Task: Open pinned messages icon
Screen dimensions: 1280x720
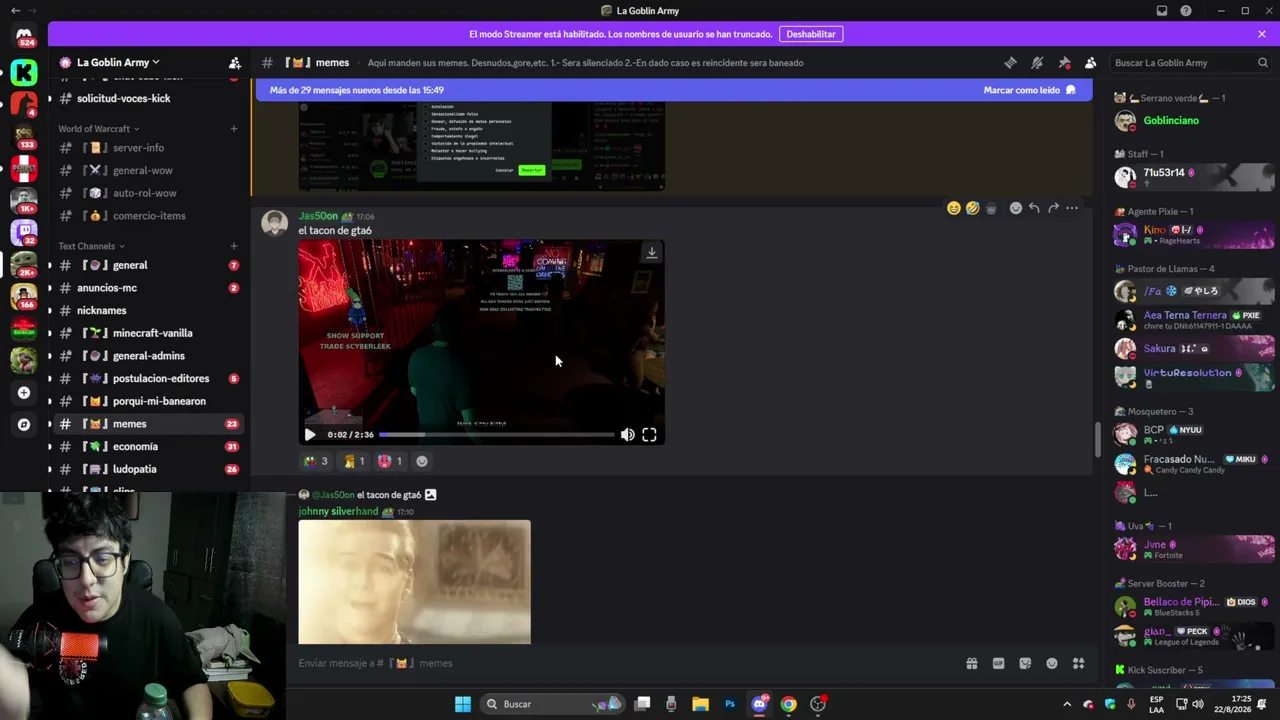Action: [1064, 62]
